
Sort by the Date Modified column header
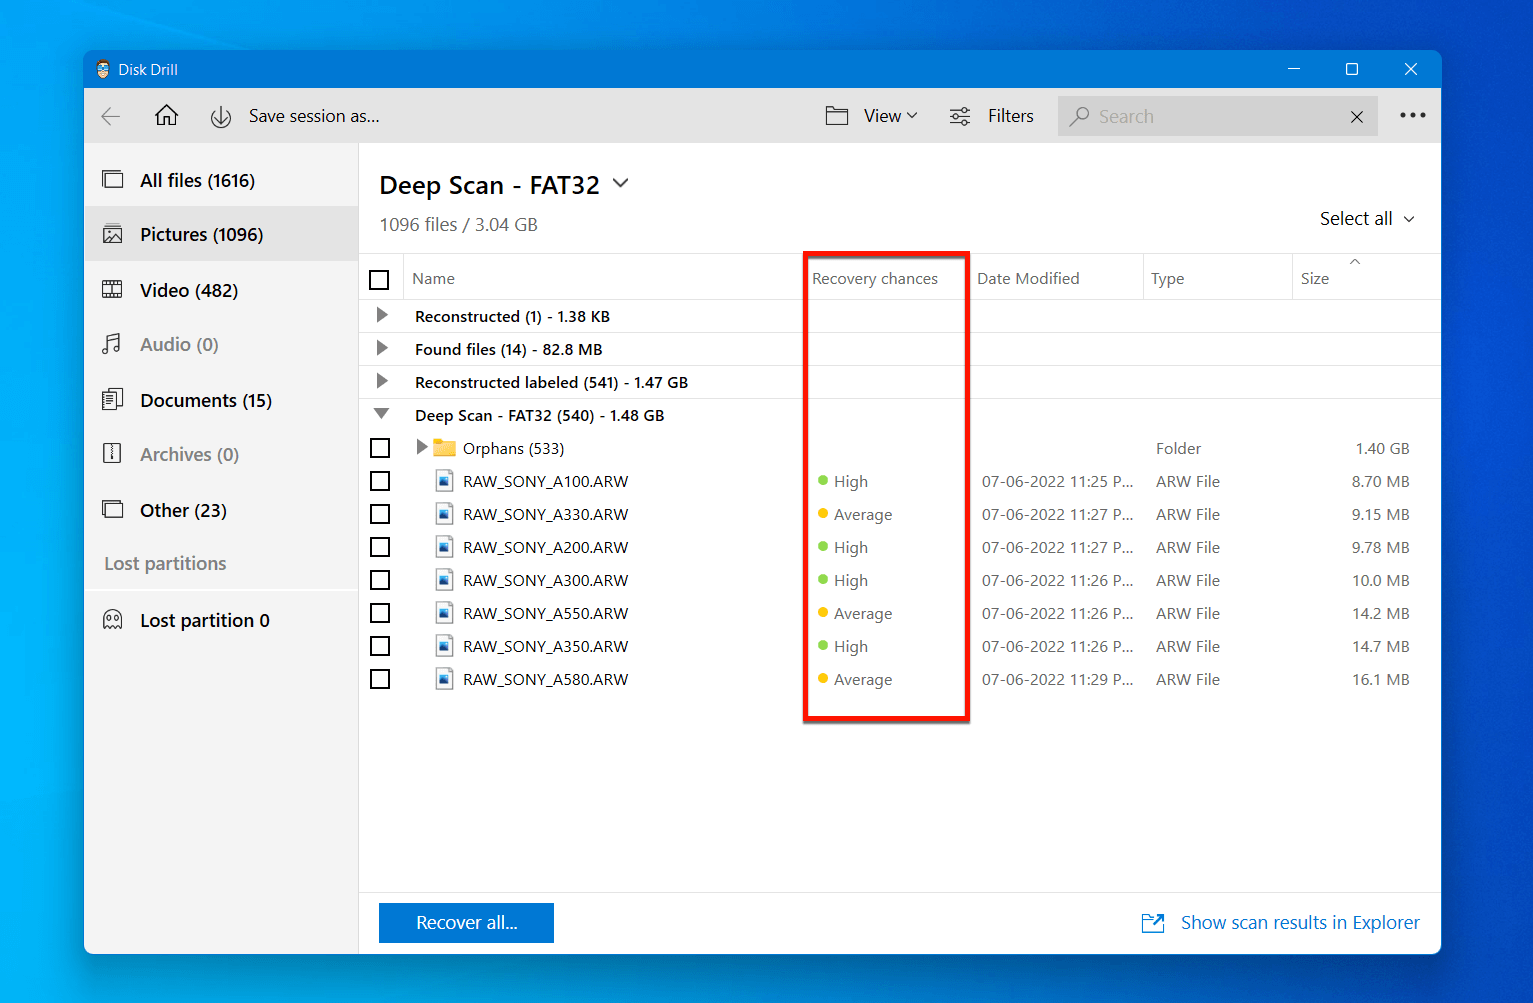(1028, 279)
